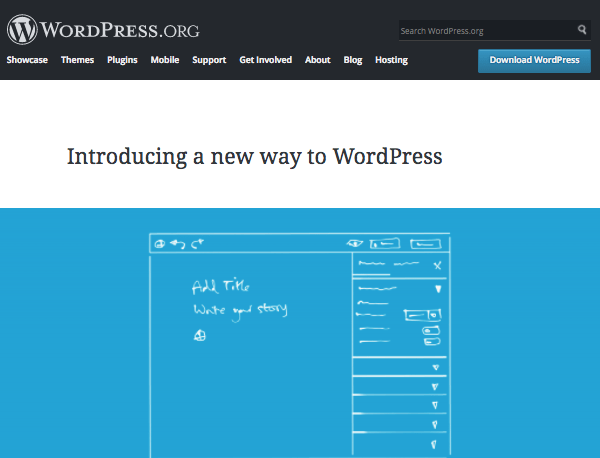Screen dimensions: 600x458
Task: Select the Introducing a new way heading
Action: point(254,157)
